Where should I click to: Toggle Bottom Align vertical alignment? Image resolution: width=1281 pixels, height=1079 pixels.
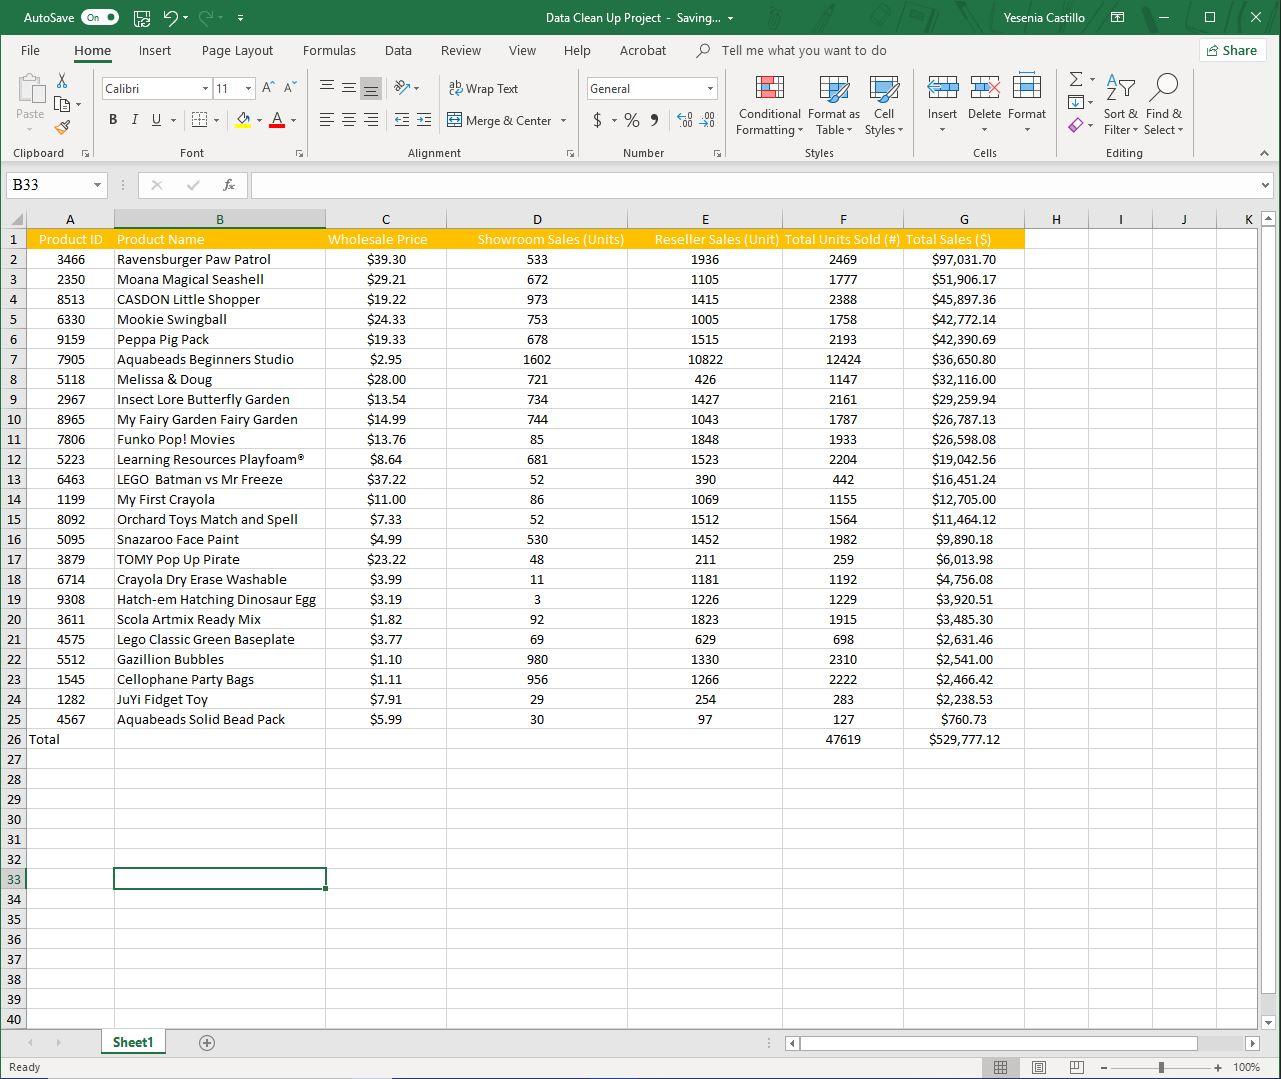pyautogui.click(x=371, y=88)
